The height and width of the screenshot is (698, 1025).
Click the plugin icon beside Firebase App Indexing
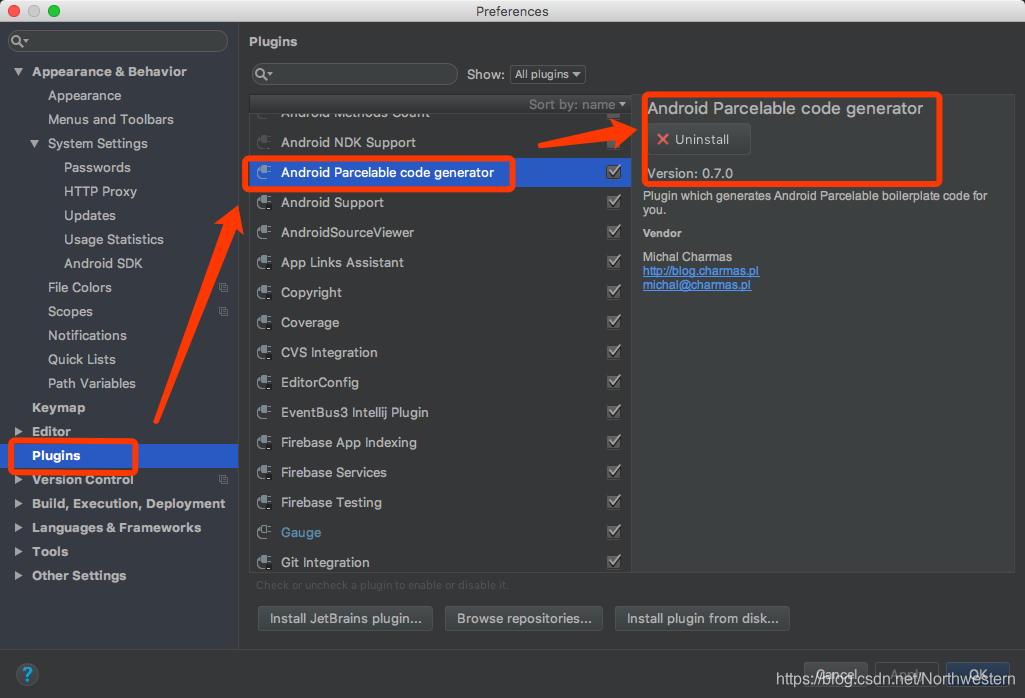click(264, 443)
